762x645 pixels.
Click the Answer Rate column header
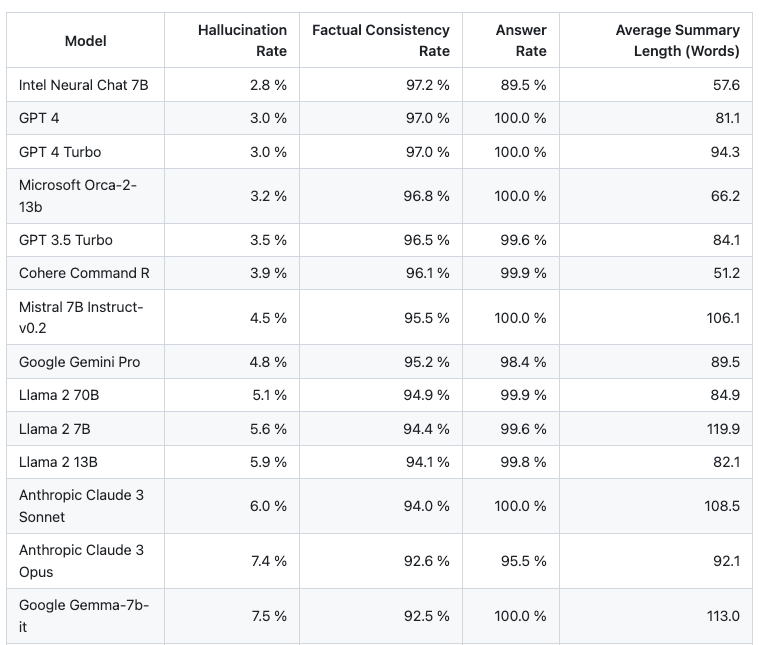(x=521, y=41)
